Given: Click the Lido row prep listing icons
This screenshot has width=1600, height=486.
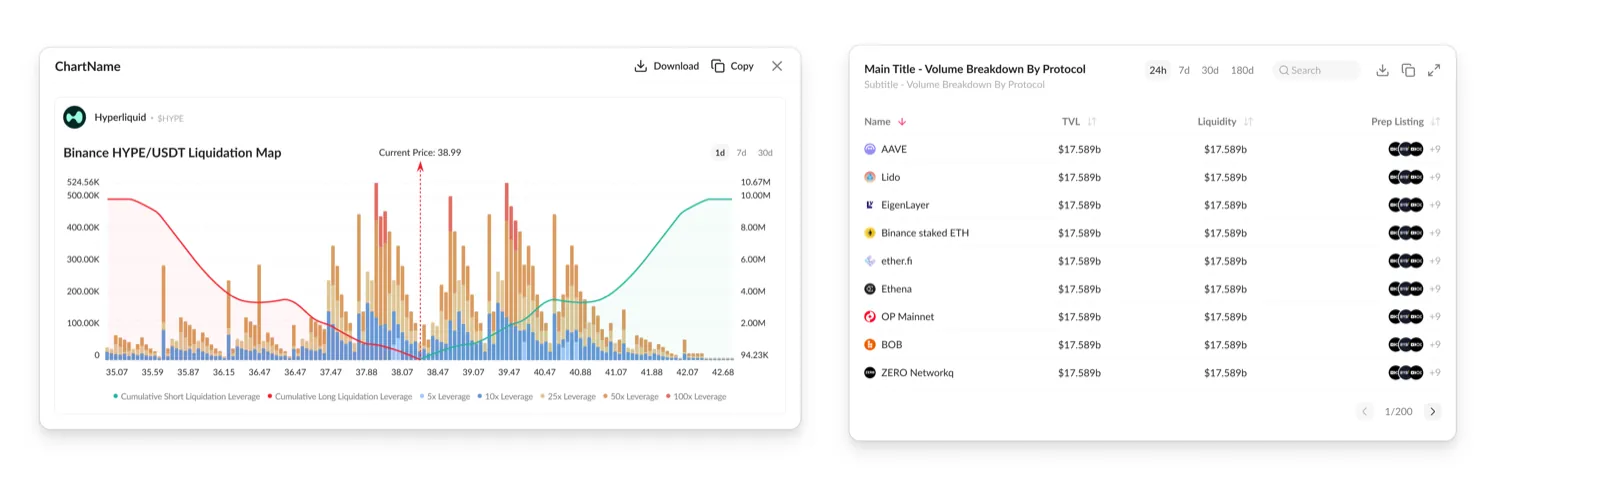Looking at the screenshot, I should pyautogui.click(x=1405, y=177).
